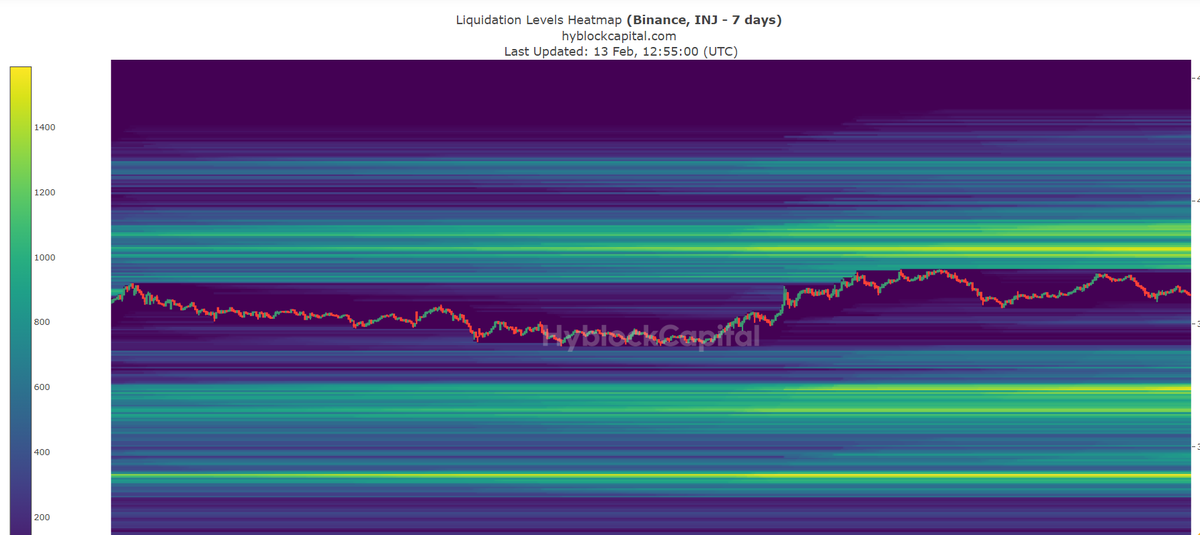This screenshot has height=535, width=1200.
Task: Click the 600 color scale label
Action: [43, 387]
